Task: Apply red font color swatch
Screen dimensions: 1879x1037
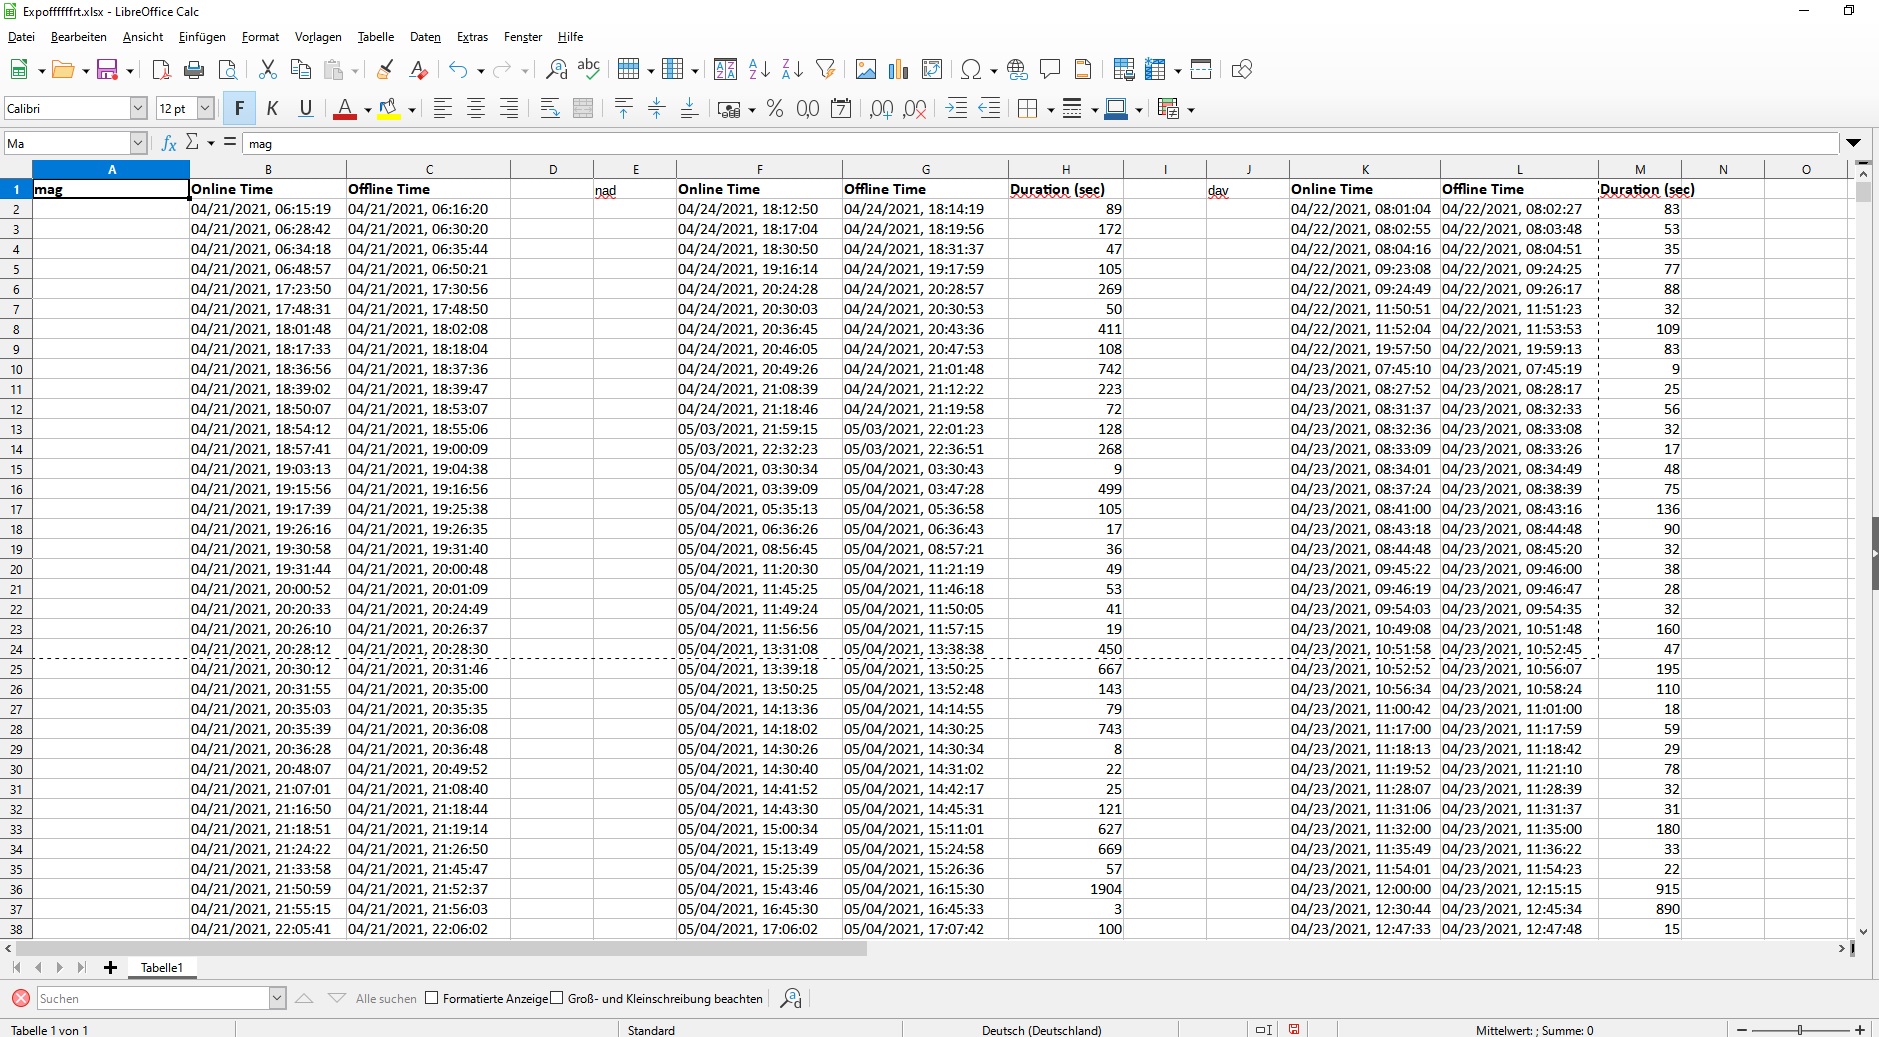Action: pyautogui.click(x=345, y=109)
